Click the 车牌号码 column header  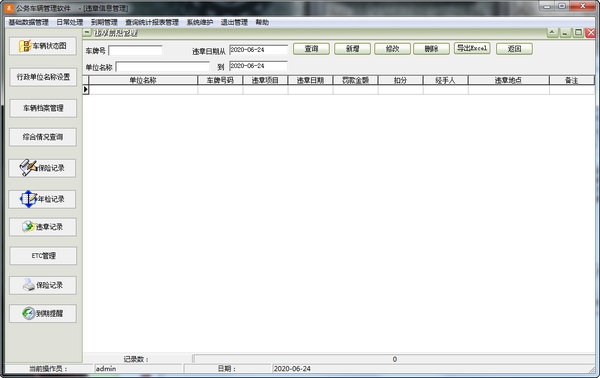coord(220,80)
